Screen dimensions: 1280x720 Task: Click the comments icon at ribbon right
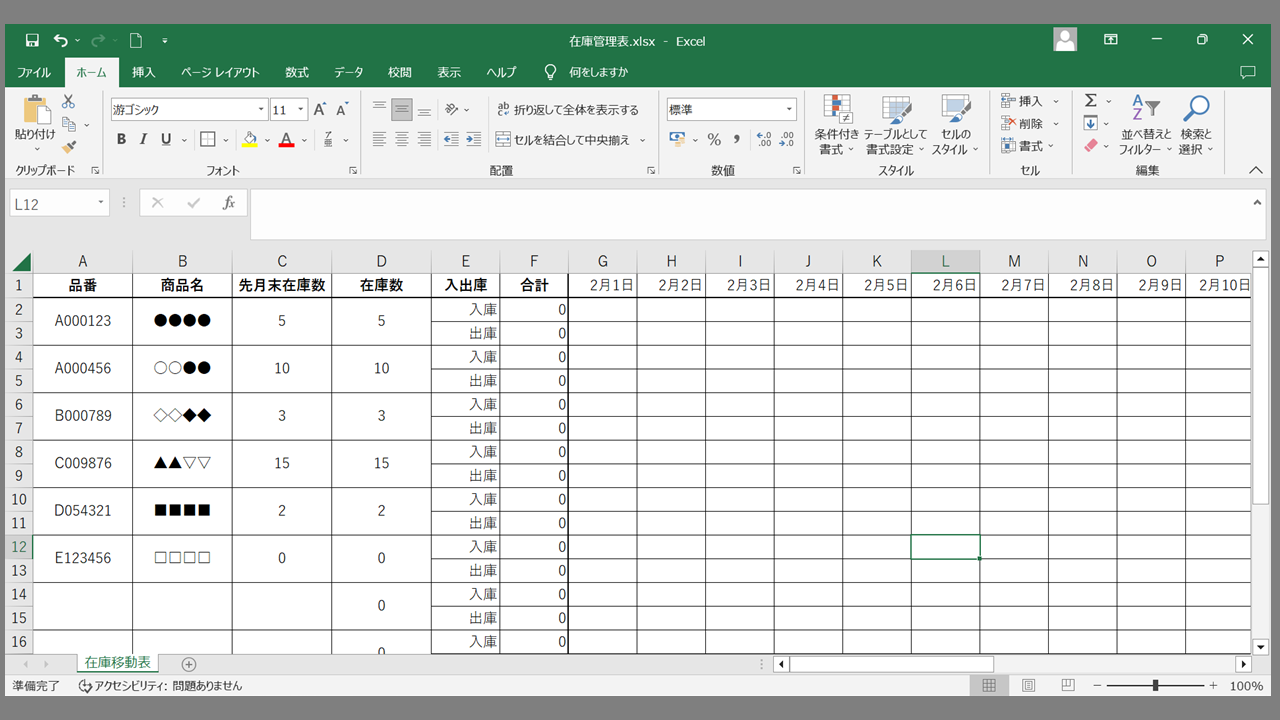click(1247, 72)
